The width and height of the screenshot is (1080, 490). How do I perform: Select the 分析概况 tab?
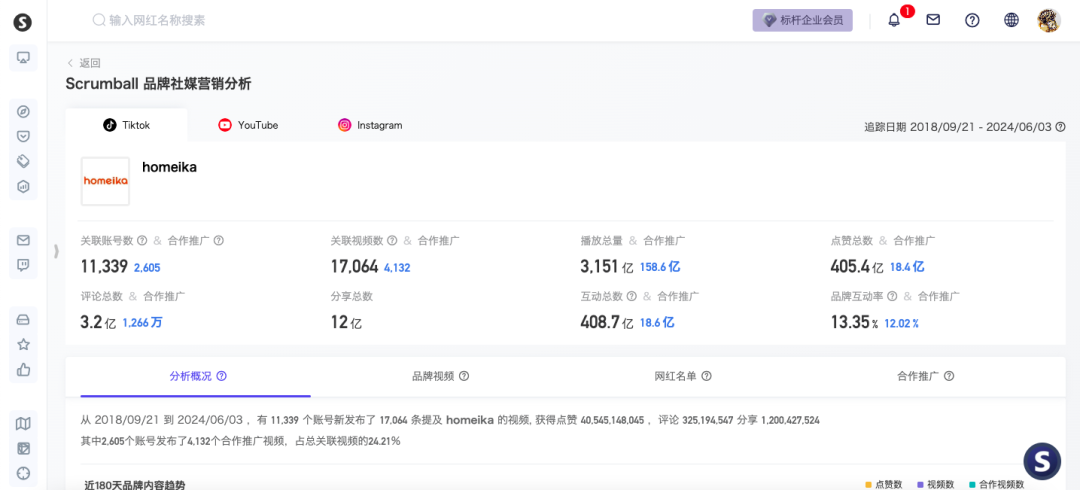tap(196, 376)
